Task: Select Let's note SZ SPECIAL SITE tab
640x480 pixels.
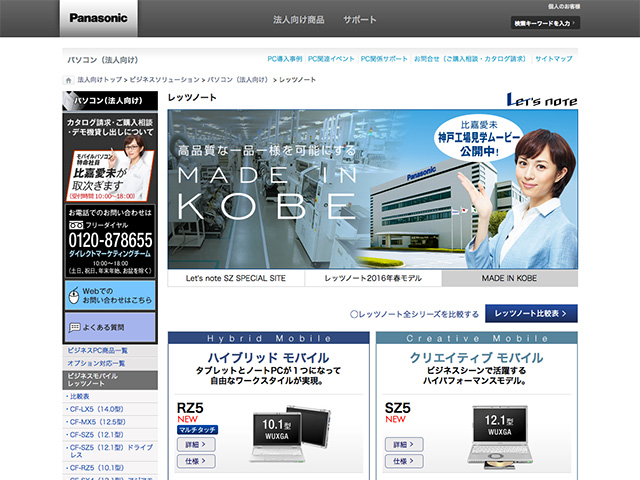Action: pos(236,278)
